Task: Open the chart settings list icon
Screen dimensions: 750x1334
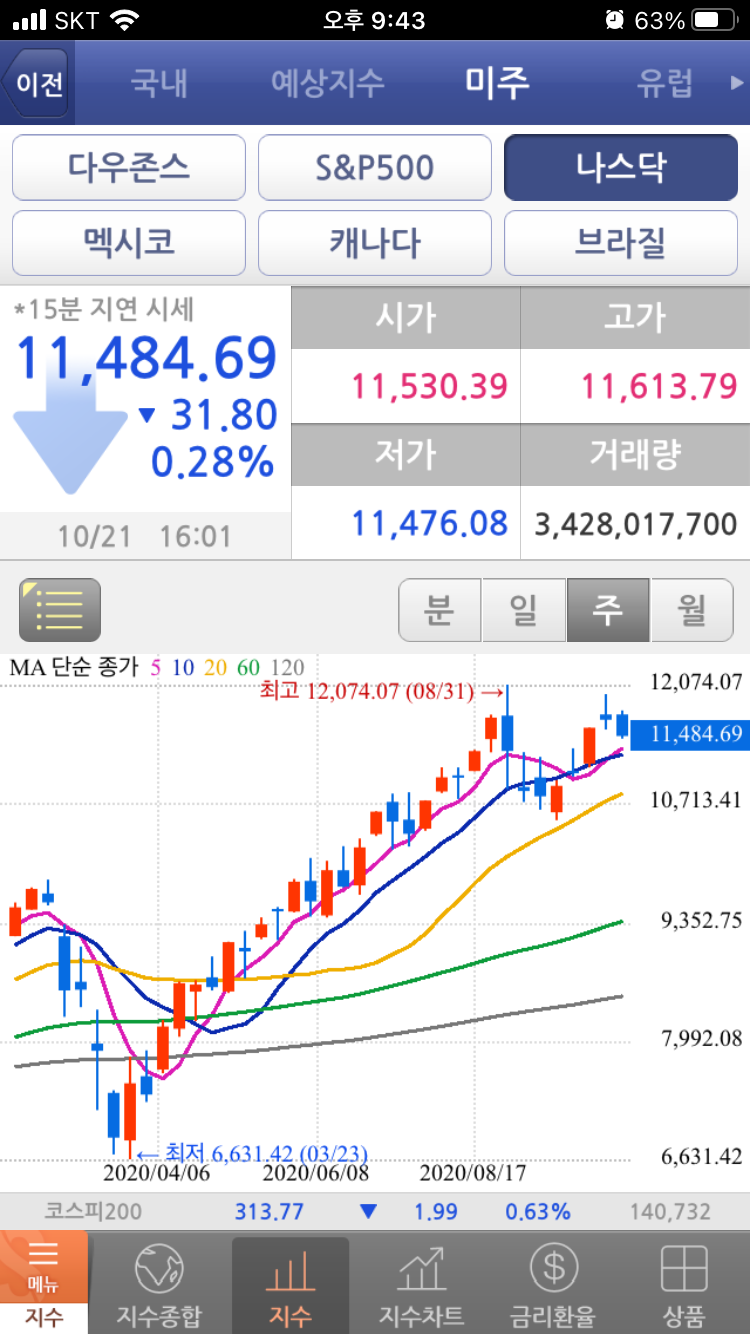Action: pyautogui.click(x=60, y=609)
